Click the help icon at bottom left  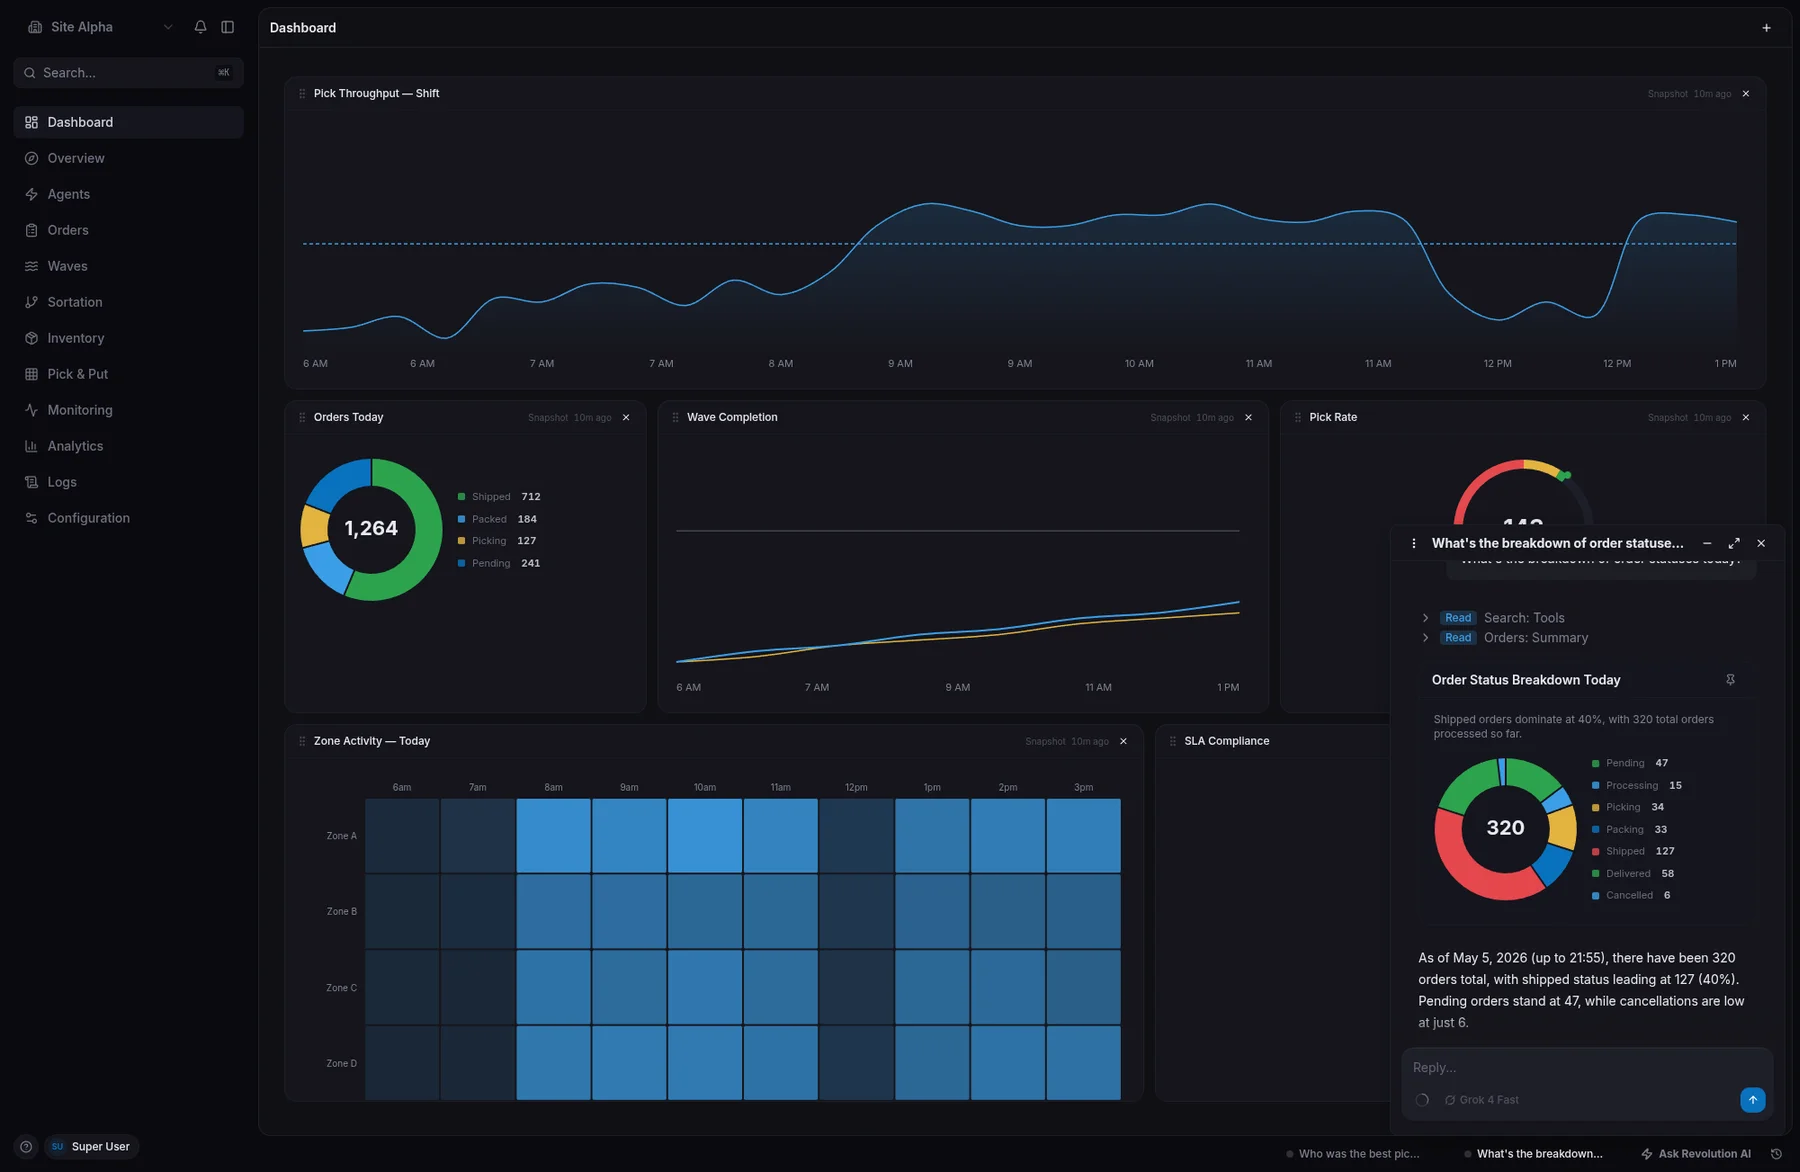26,1147
